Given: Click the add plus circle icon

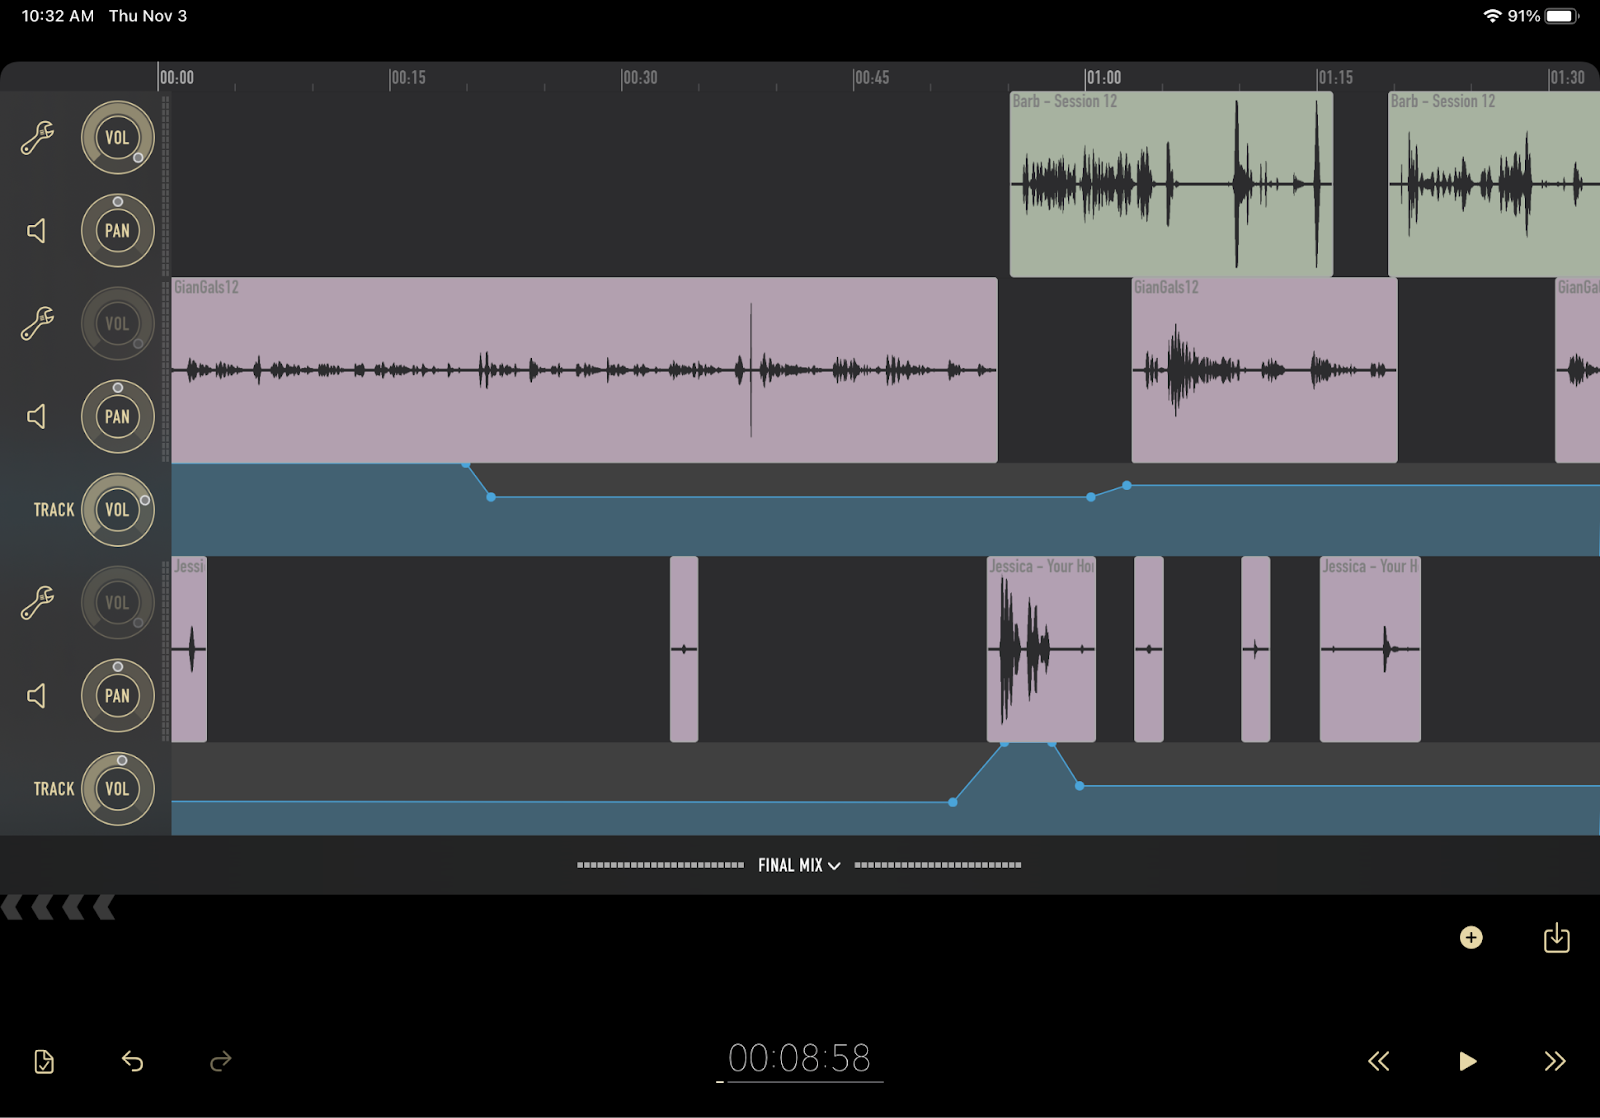Looking at the screenshot, I should pos(1471,938).
